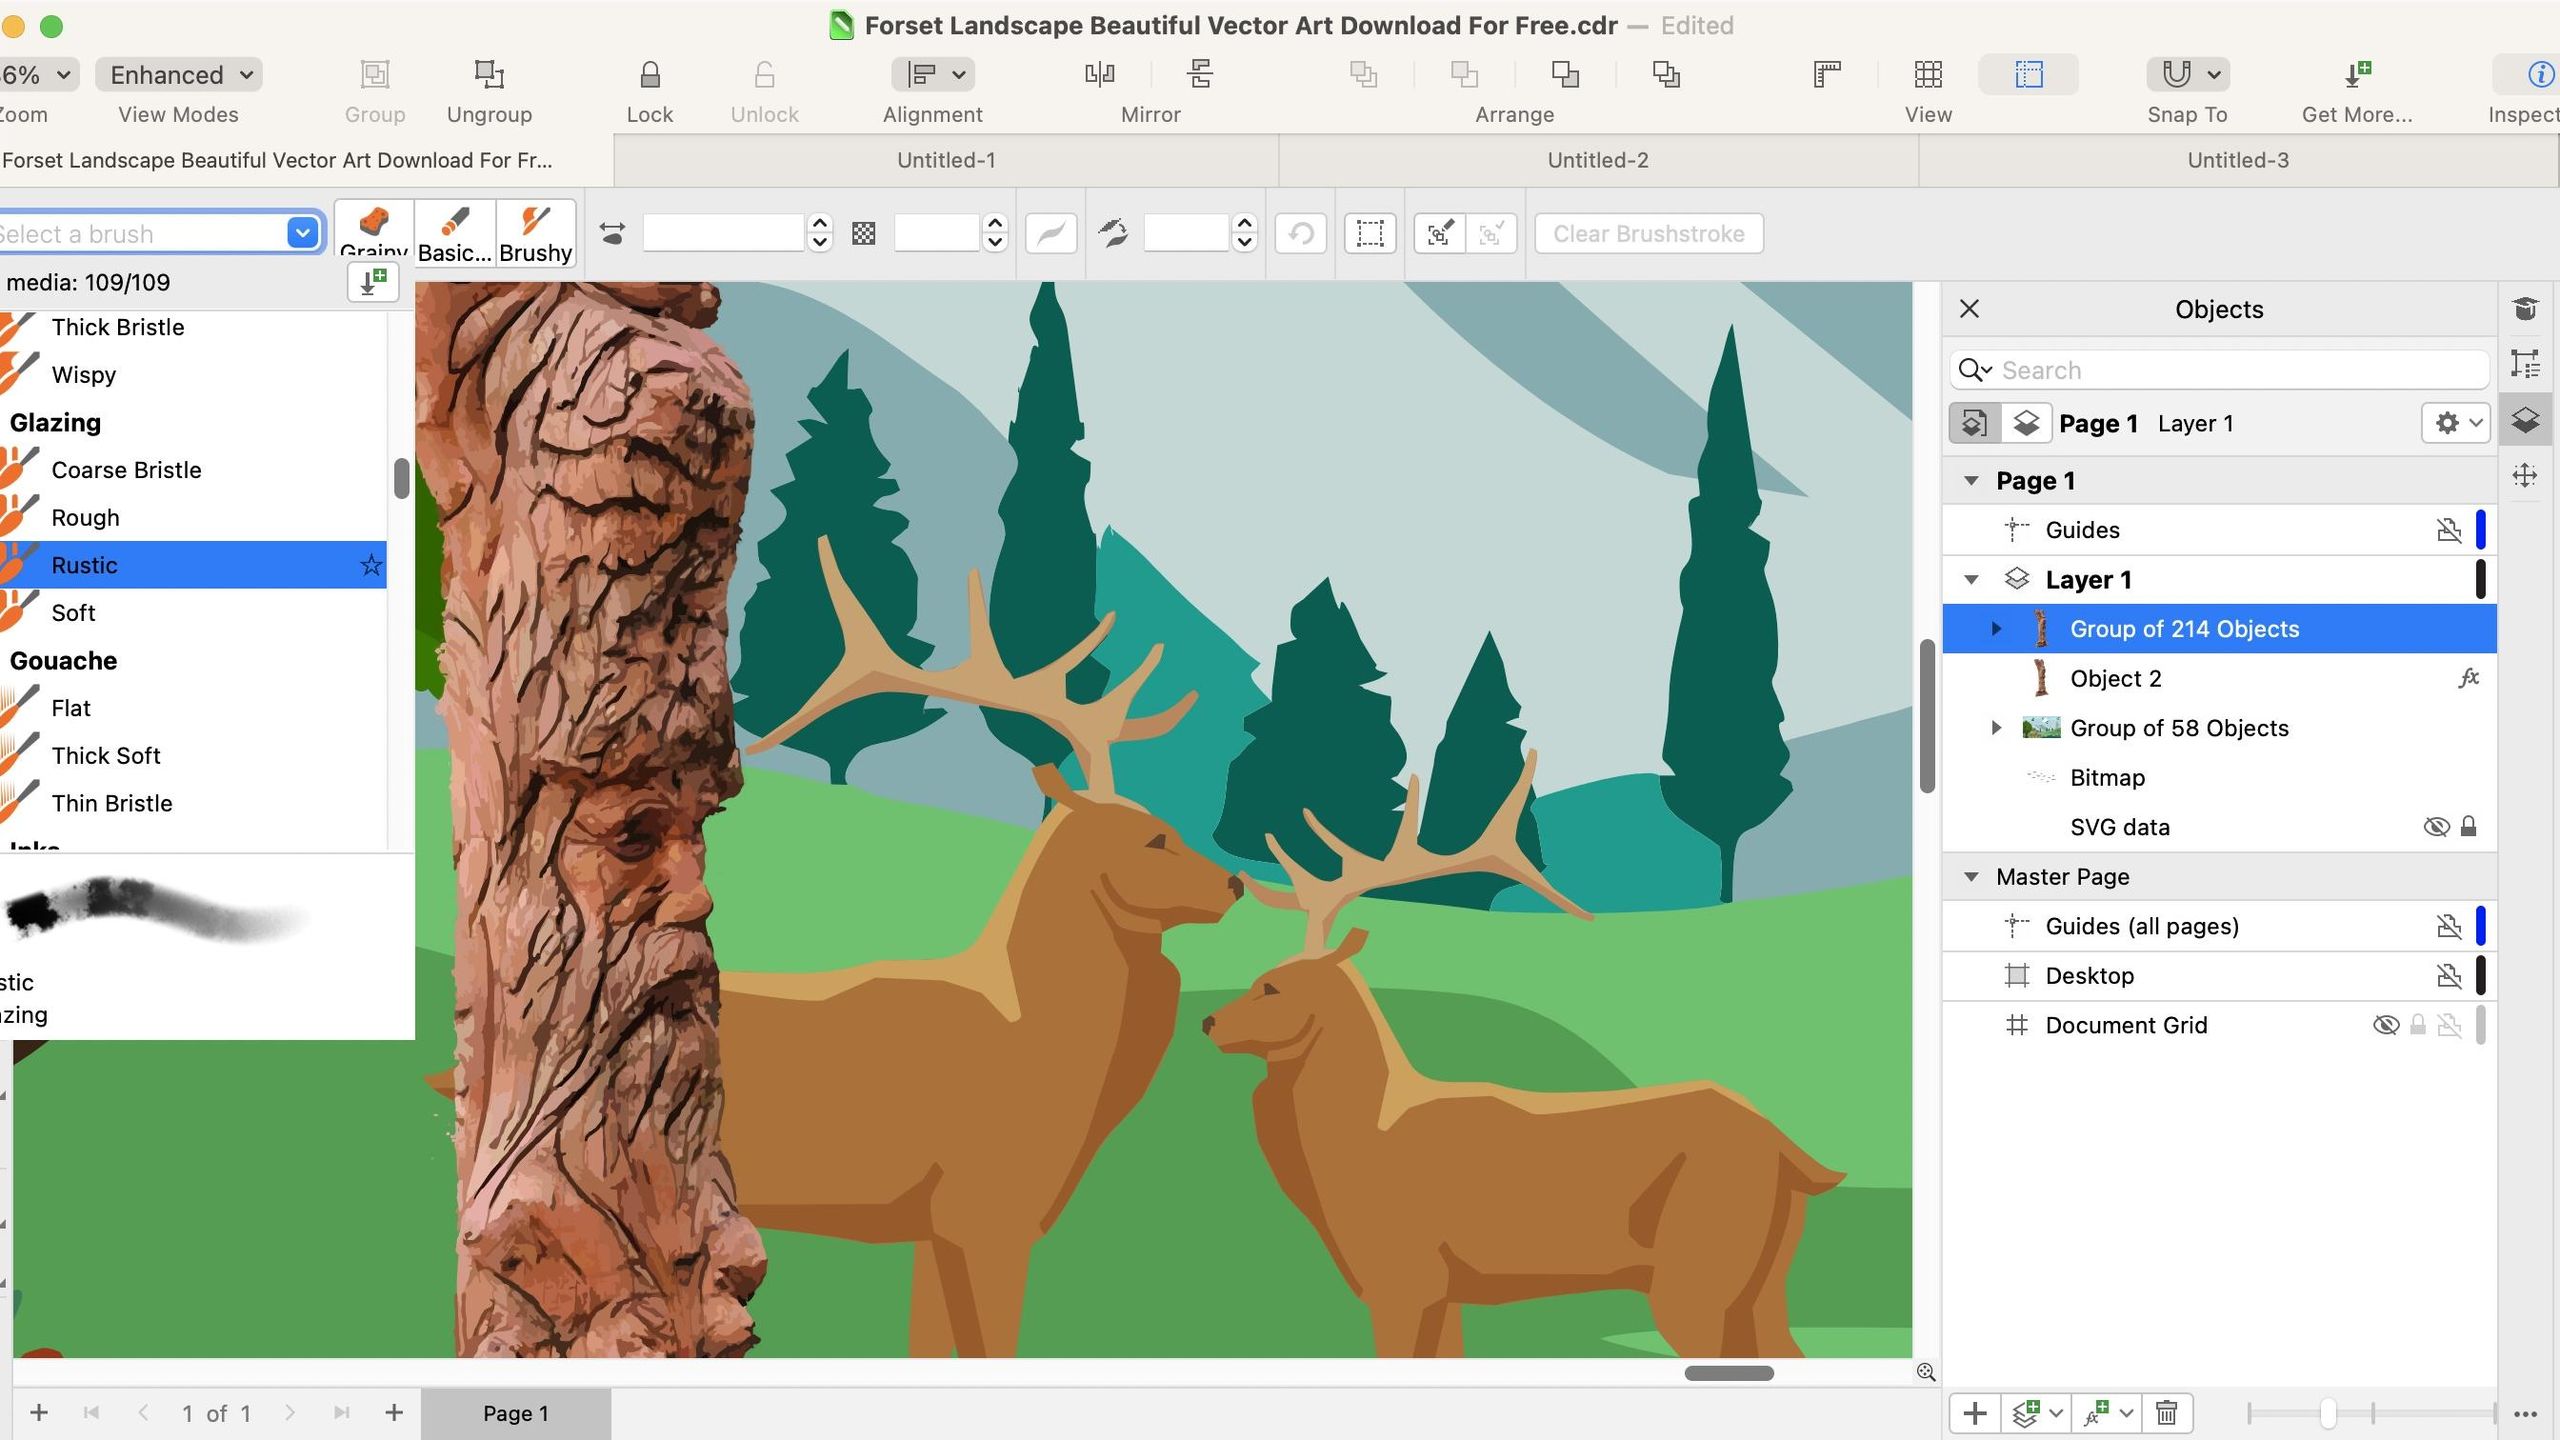Viewport: 2560px width, 1440px height.
Task: Click the Clear Brushstroke button
Action: 1648,234
